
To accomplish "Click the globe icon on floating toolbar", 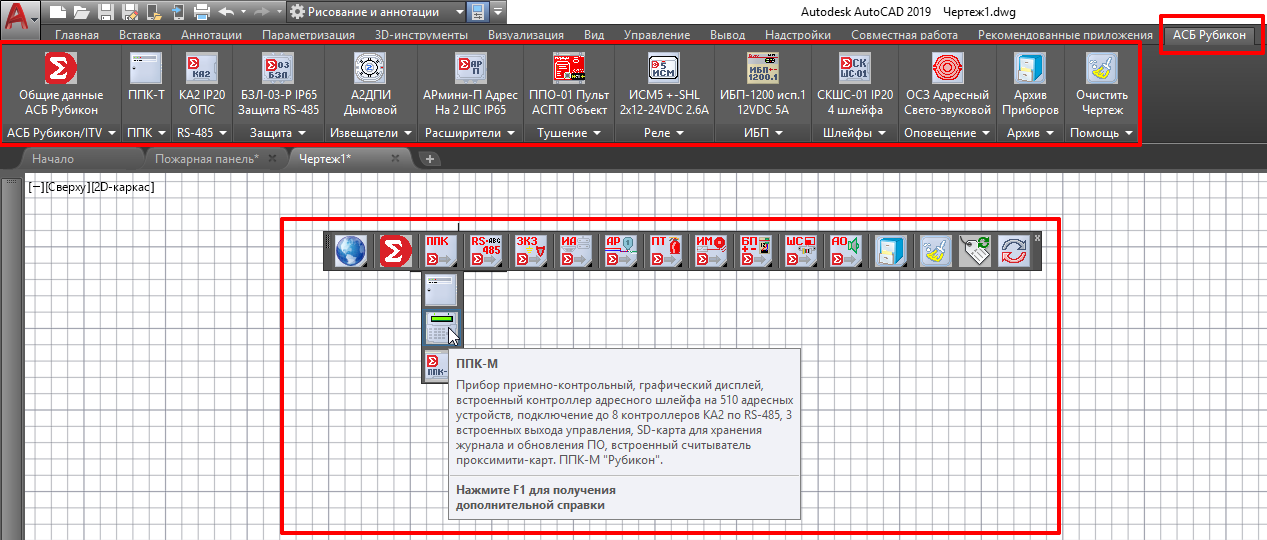I will [x=351, y=251].
